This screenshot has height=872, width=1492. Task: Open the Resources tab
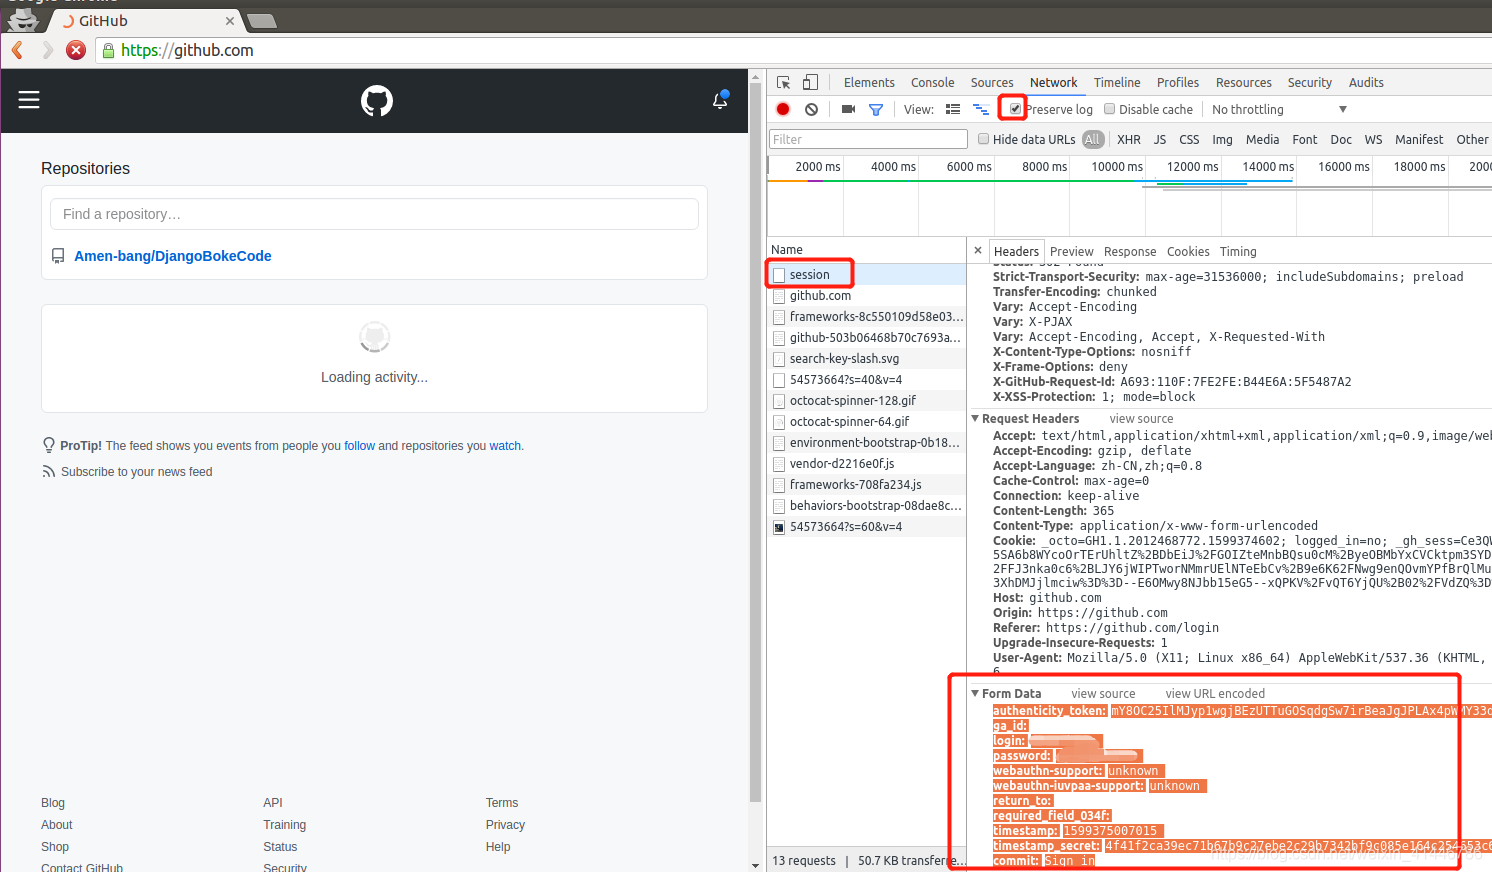pyautogui.click(x=1243, y=82)
